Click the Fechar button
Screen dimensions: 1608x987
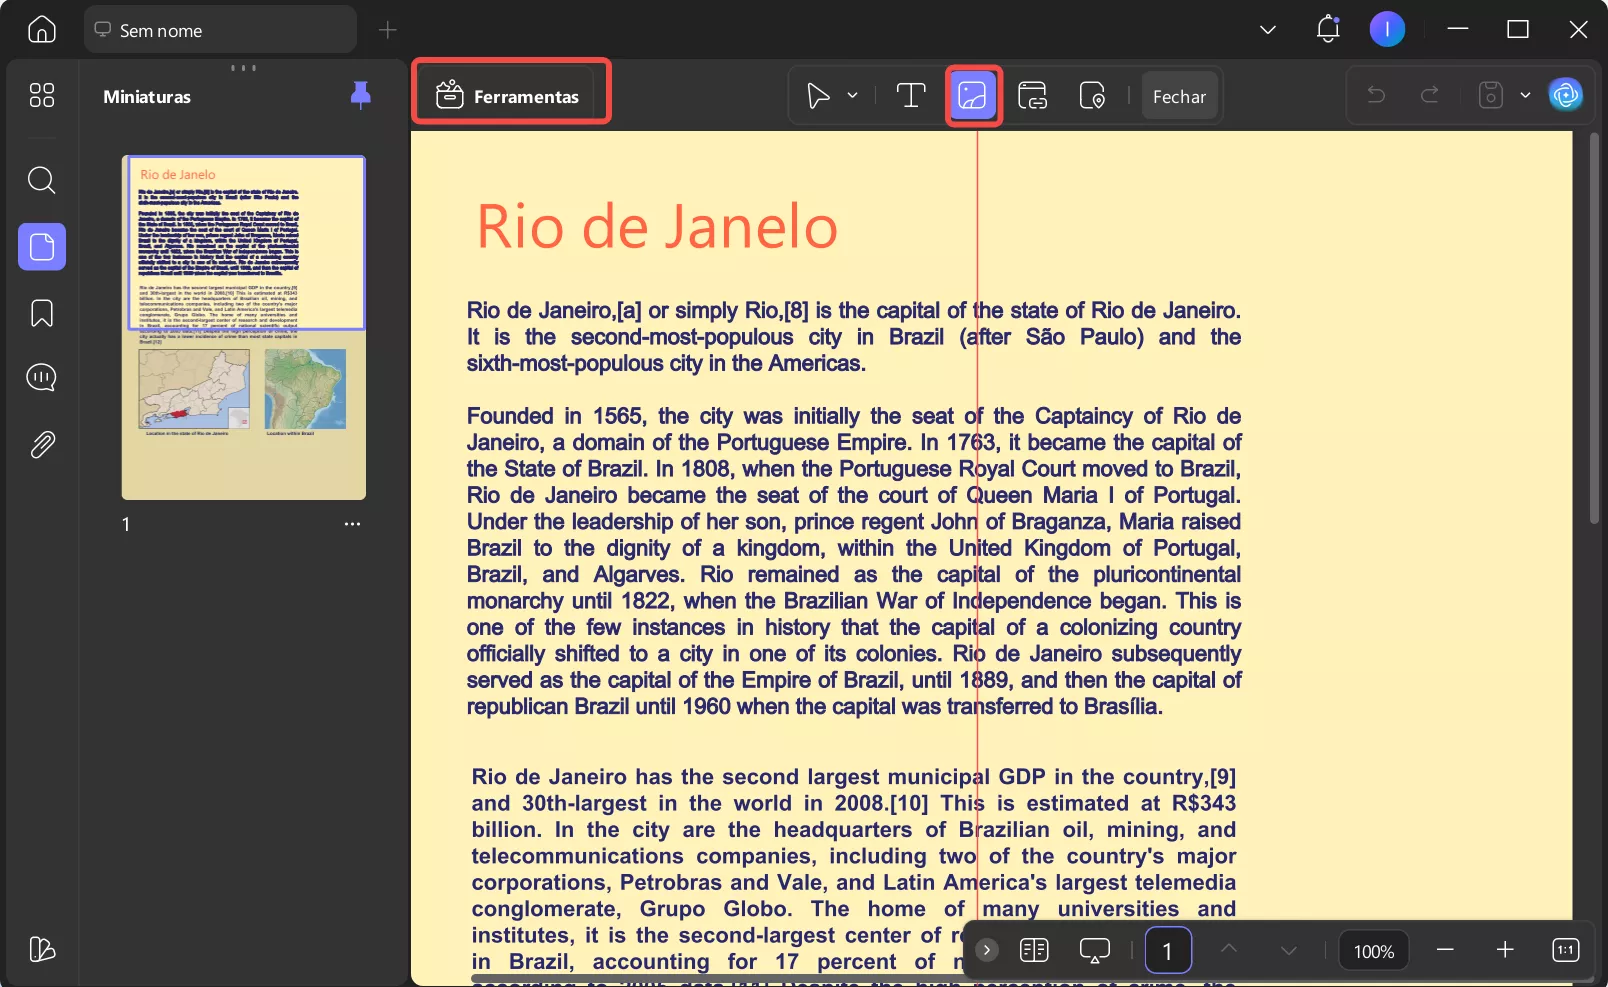pyautogui.click(x=1179, y=96)
